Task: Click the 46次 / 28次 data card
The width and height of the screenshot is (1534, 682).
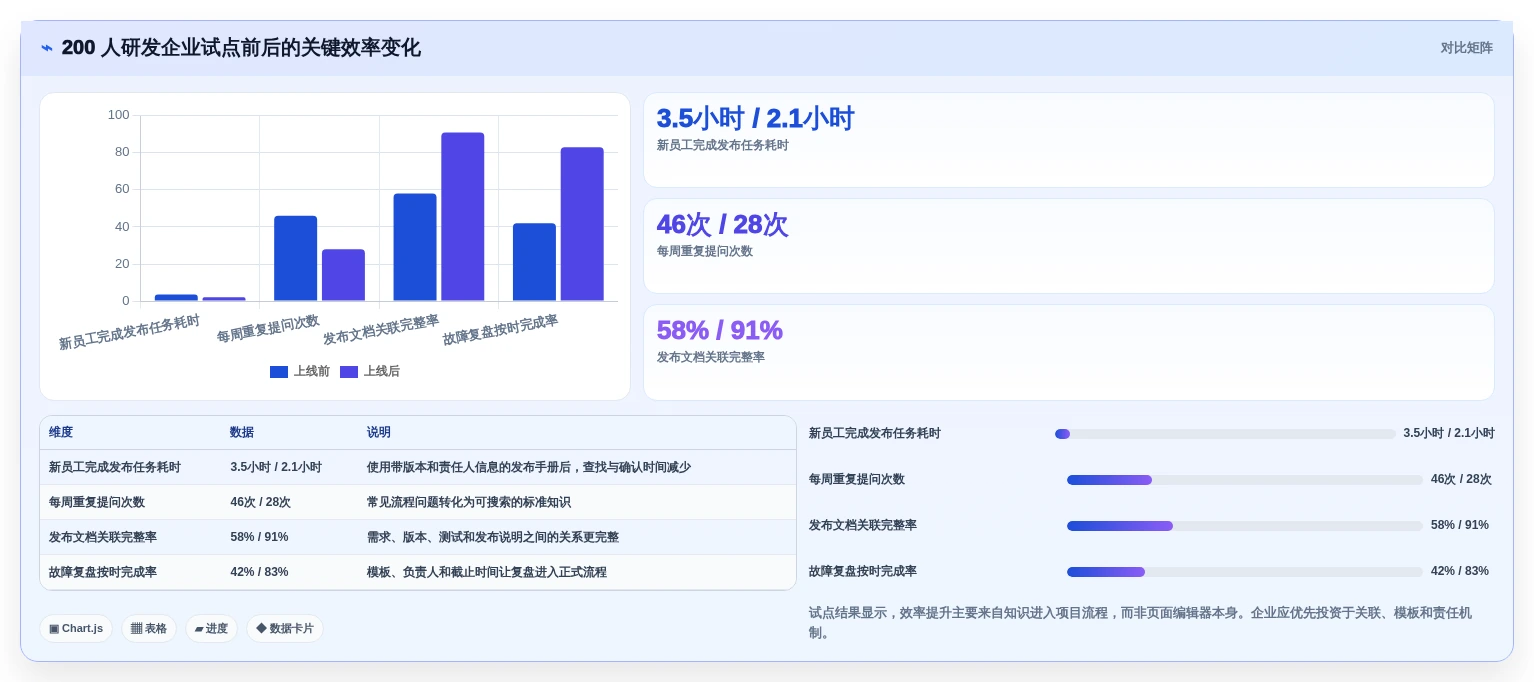Action: coord(1068,246)
